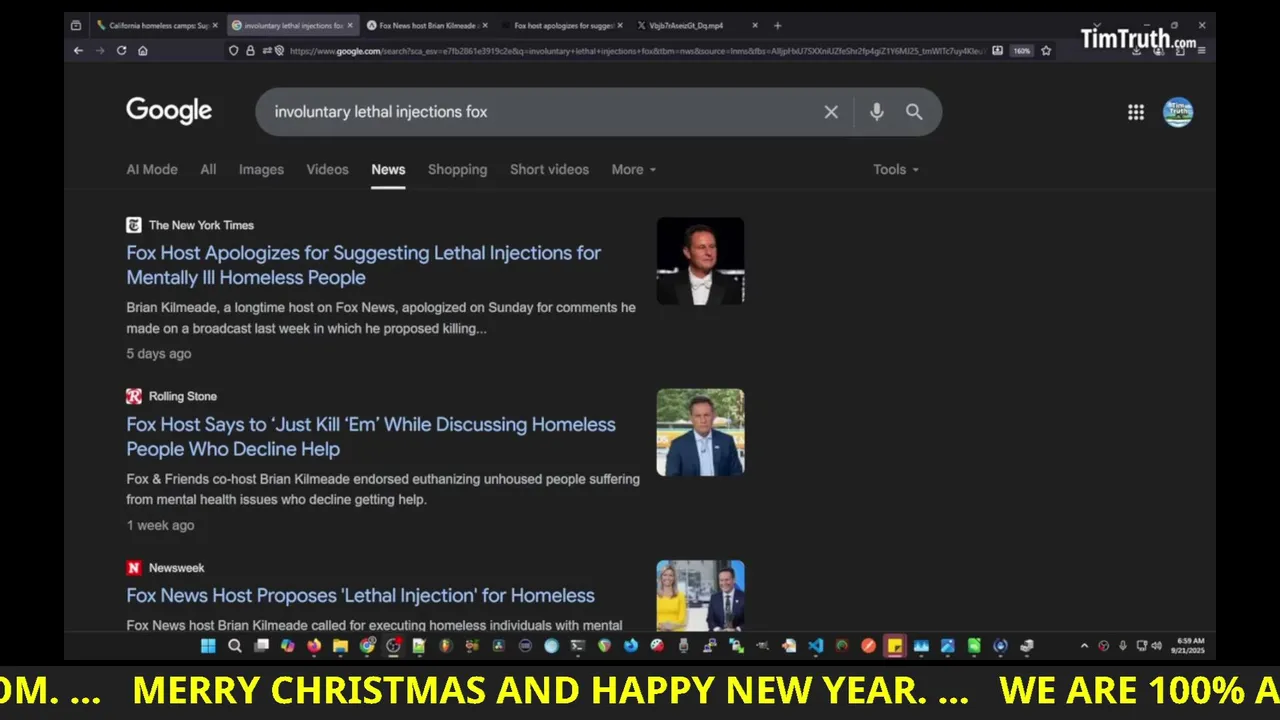Open New York Times Fox Host Apologizes article

pos(363,265)
